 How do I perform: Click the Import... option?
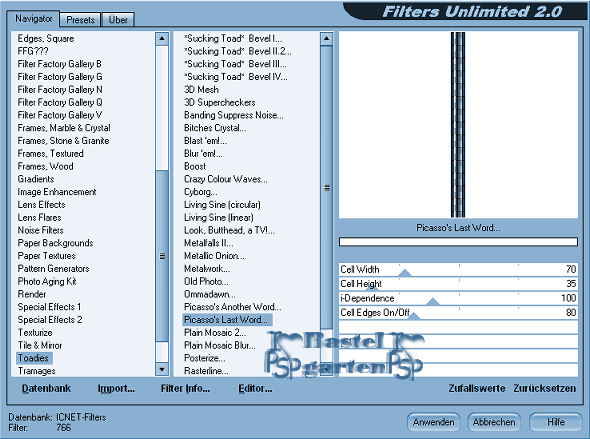[x=116, y=388]
